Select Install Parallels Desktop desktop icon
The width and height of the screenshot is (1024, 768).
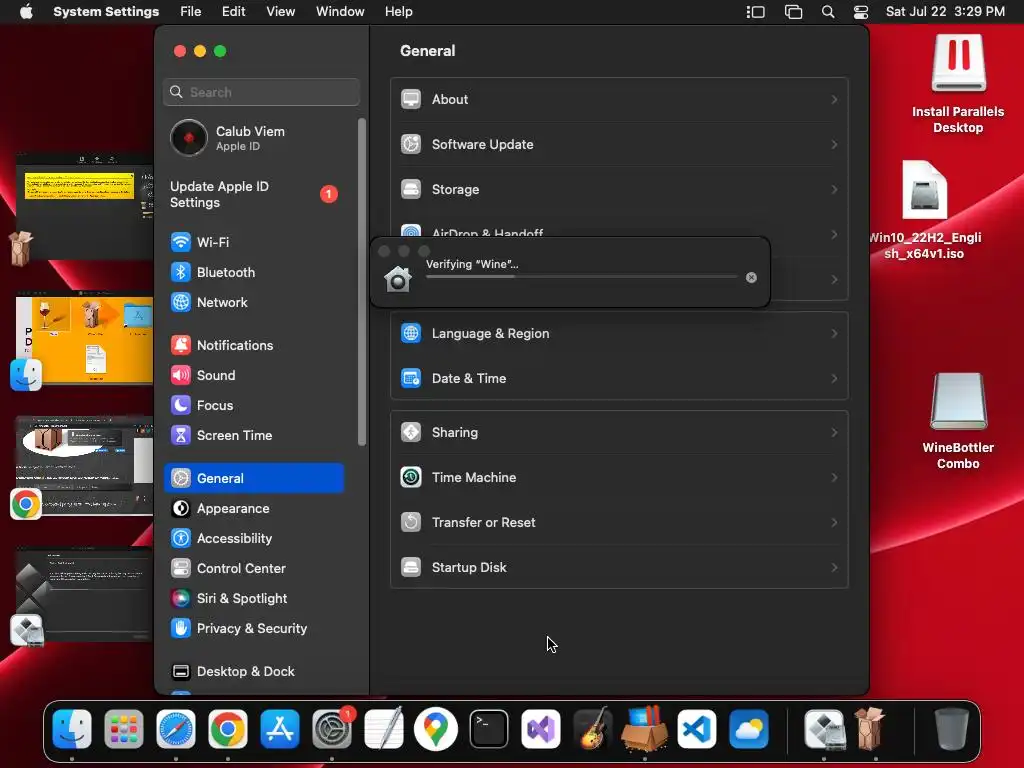(x=958, y=84)
